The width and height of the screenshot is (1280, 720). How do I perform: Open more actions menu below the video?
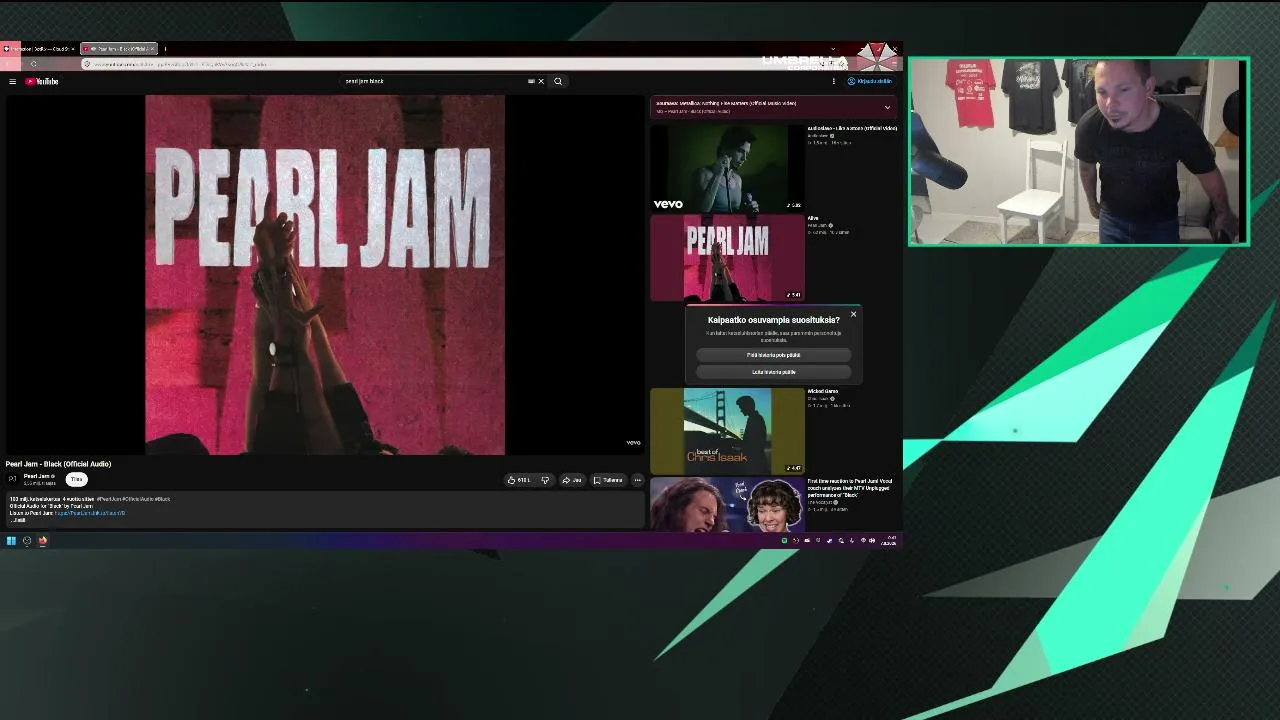(637, 480)
